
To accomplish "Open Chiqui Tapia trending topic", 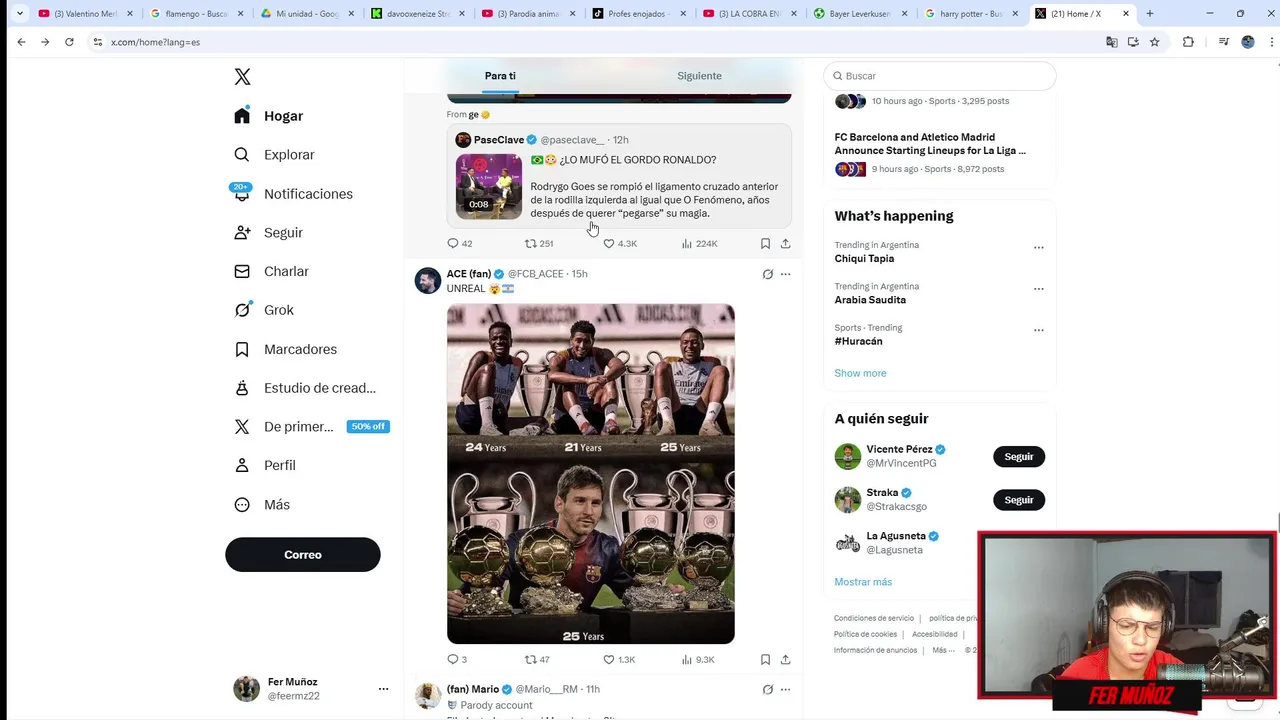I will 864,258.
